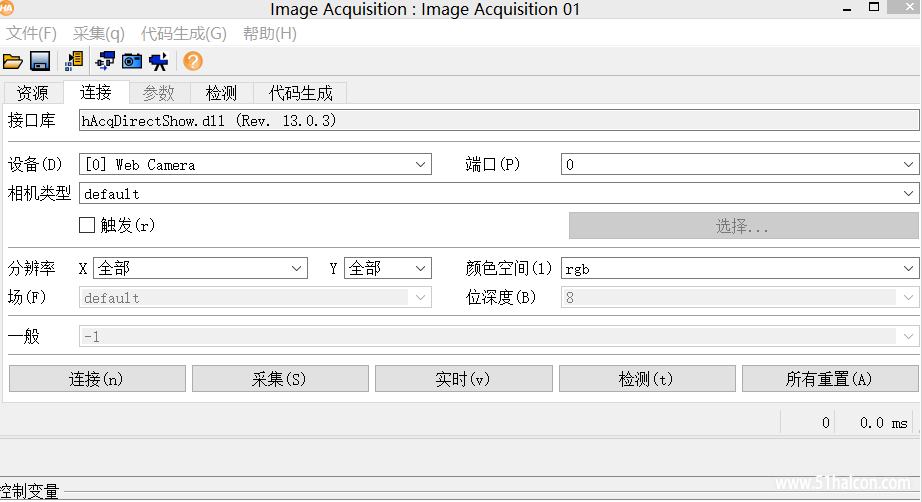Click the 控制变量 panel label
Screen dimensions: 922x502
[x=29, y=492]
